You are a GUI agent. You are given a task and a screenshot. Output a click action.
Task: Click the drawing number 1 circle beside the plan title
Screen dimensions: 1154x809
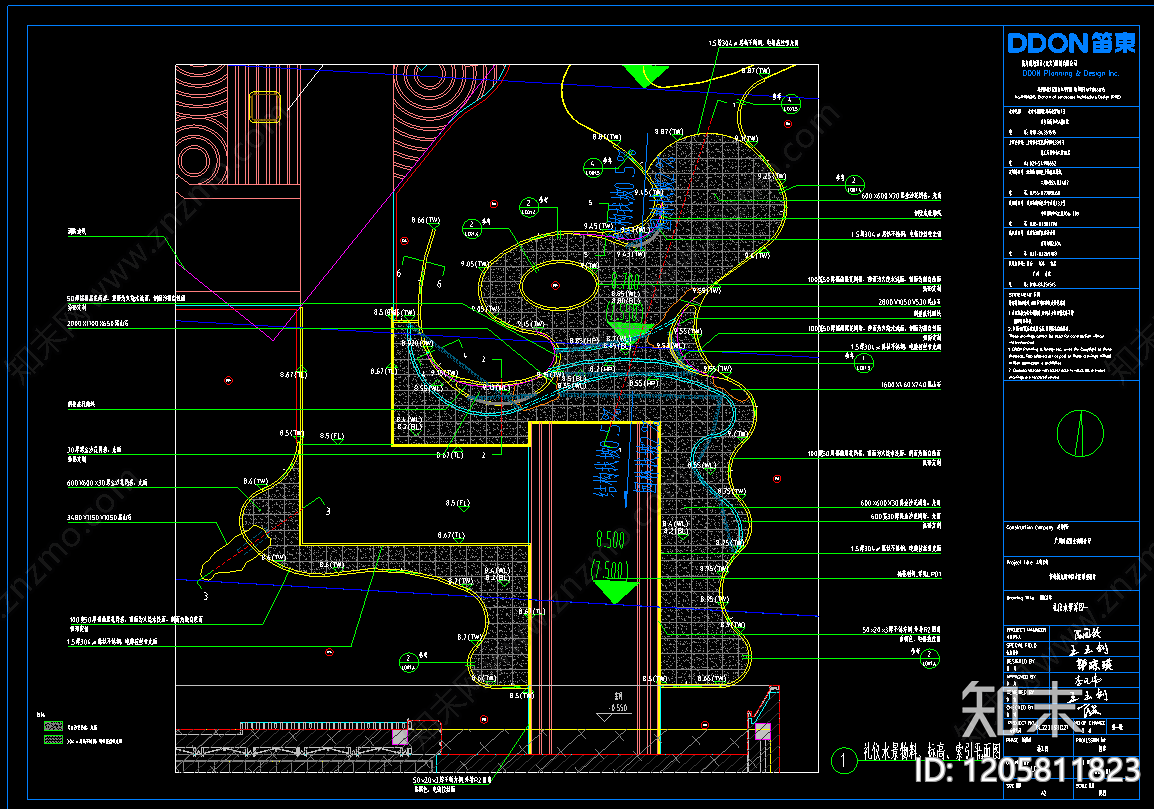tap(843, 760)
